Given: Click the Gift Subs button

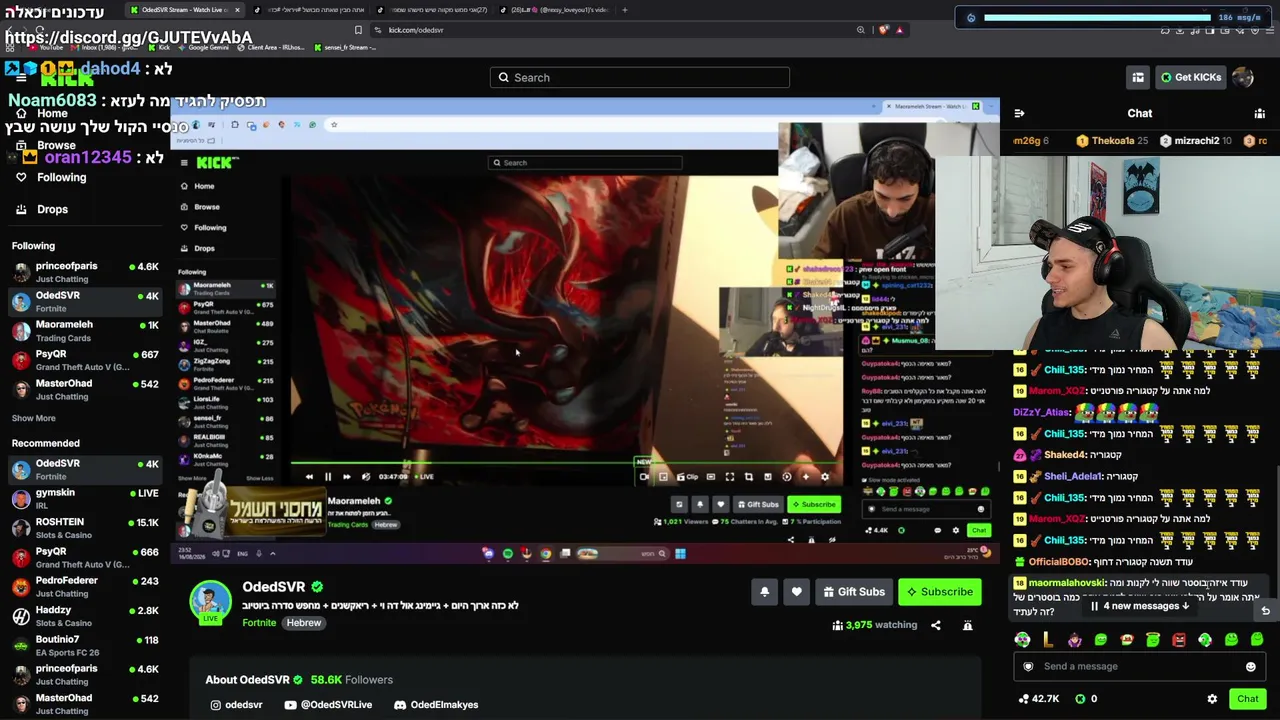Looking at the screenshot, I should tap(853, 592).
